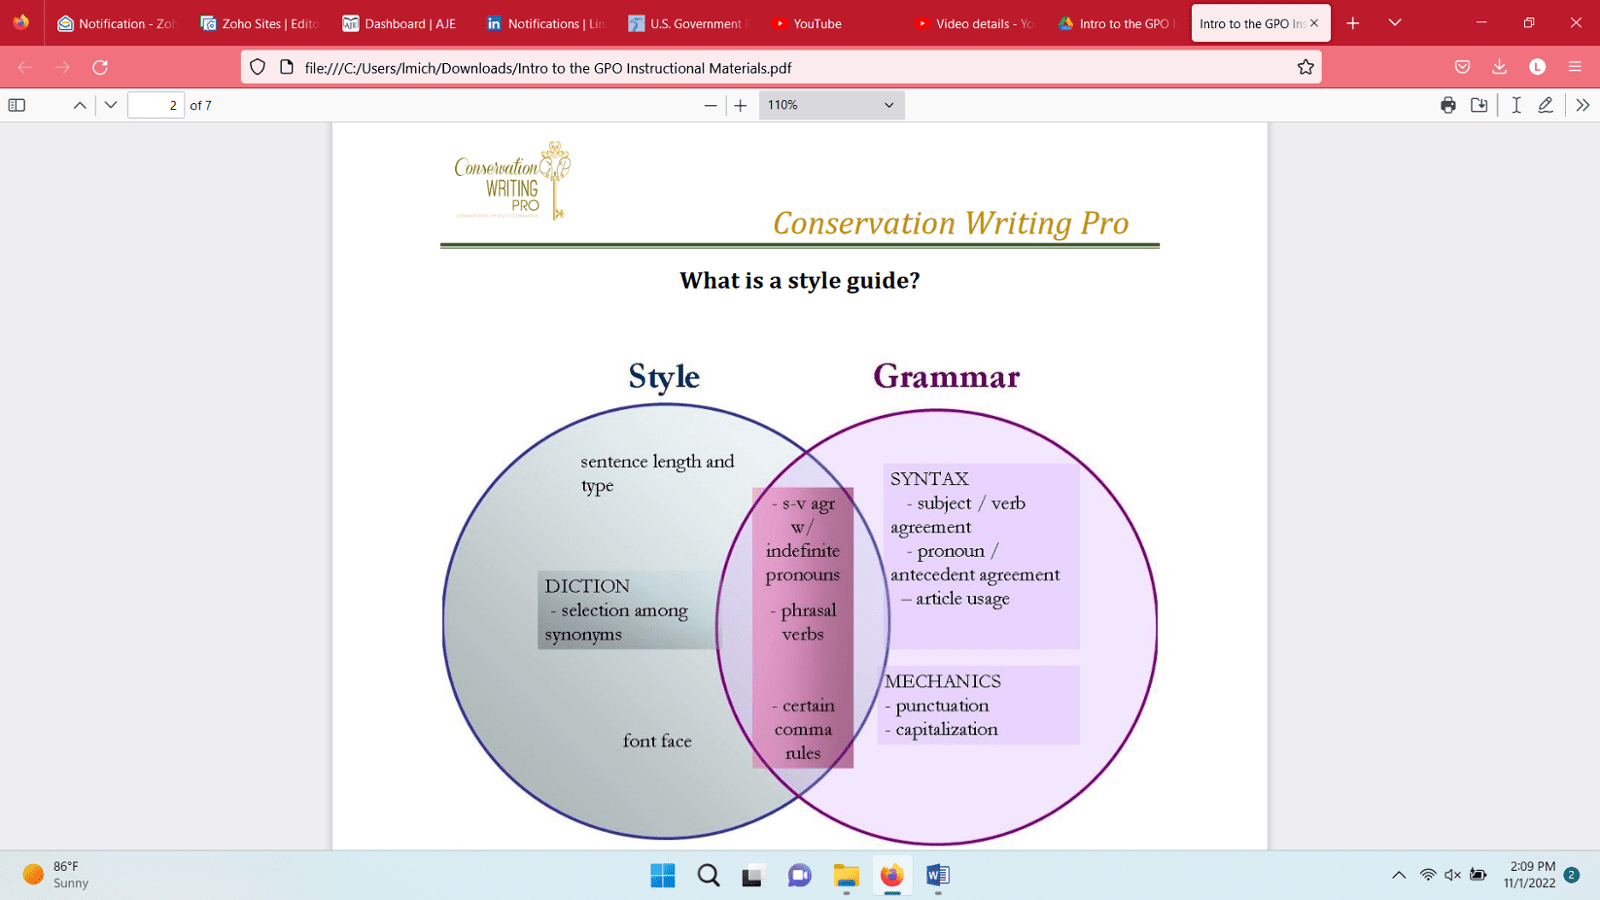Switch to the Dashboard | AJE tab

point(399,22)
